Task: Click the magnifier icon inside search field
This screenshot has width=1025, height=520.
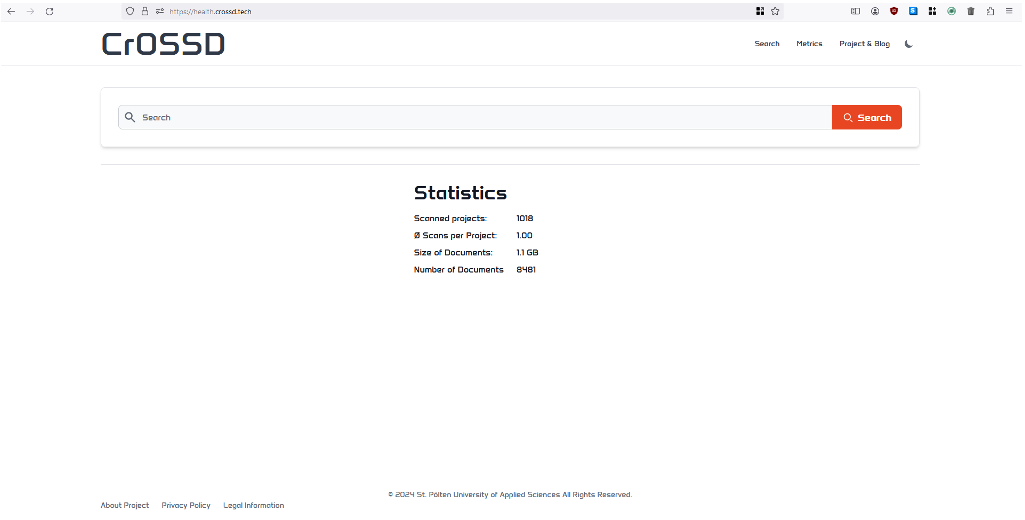Action: (x=130, y=117)
